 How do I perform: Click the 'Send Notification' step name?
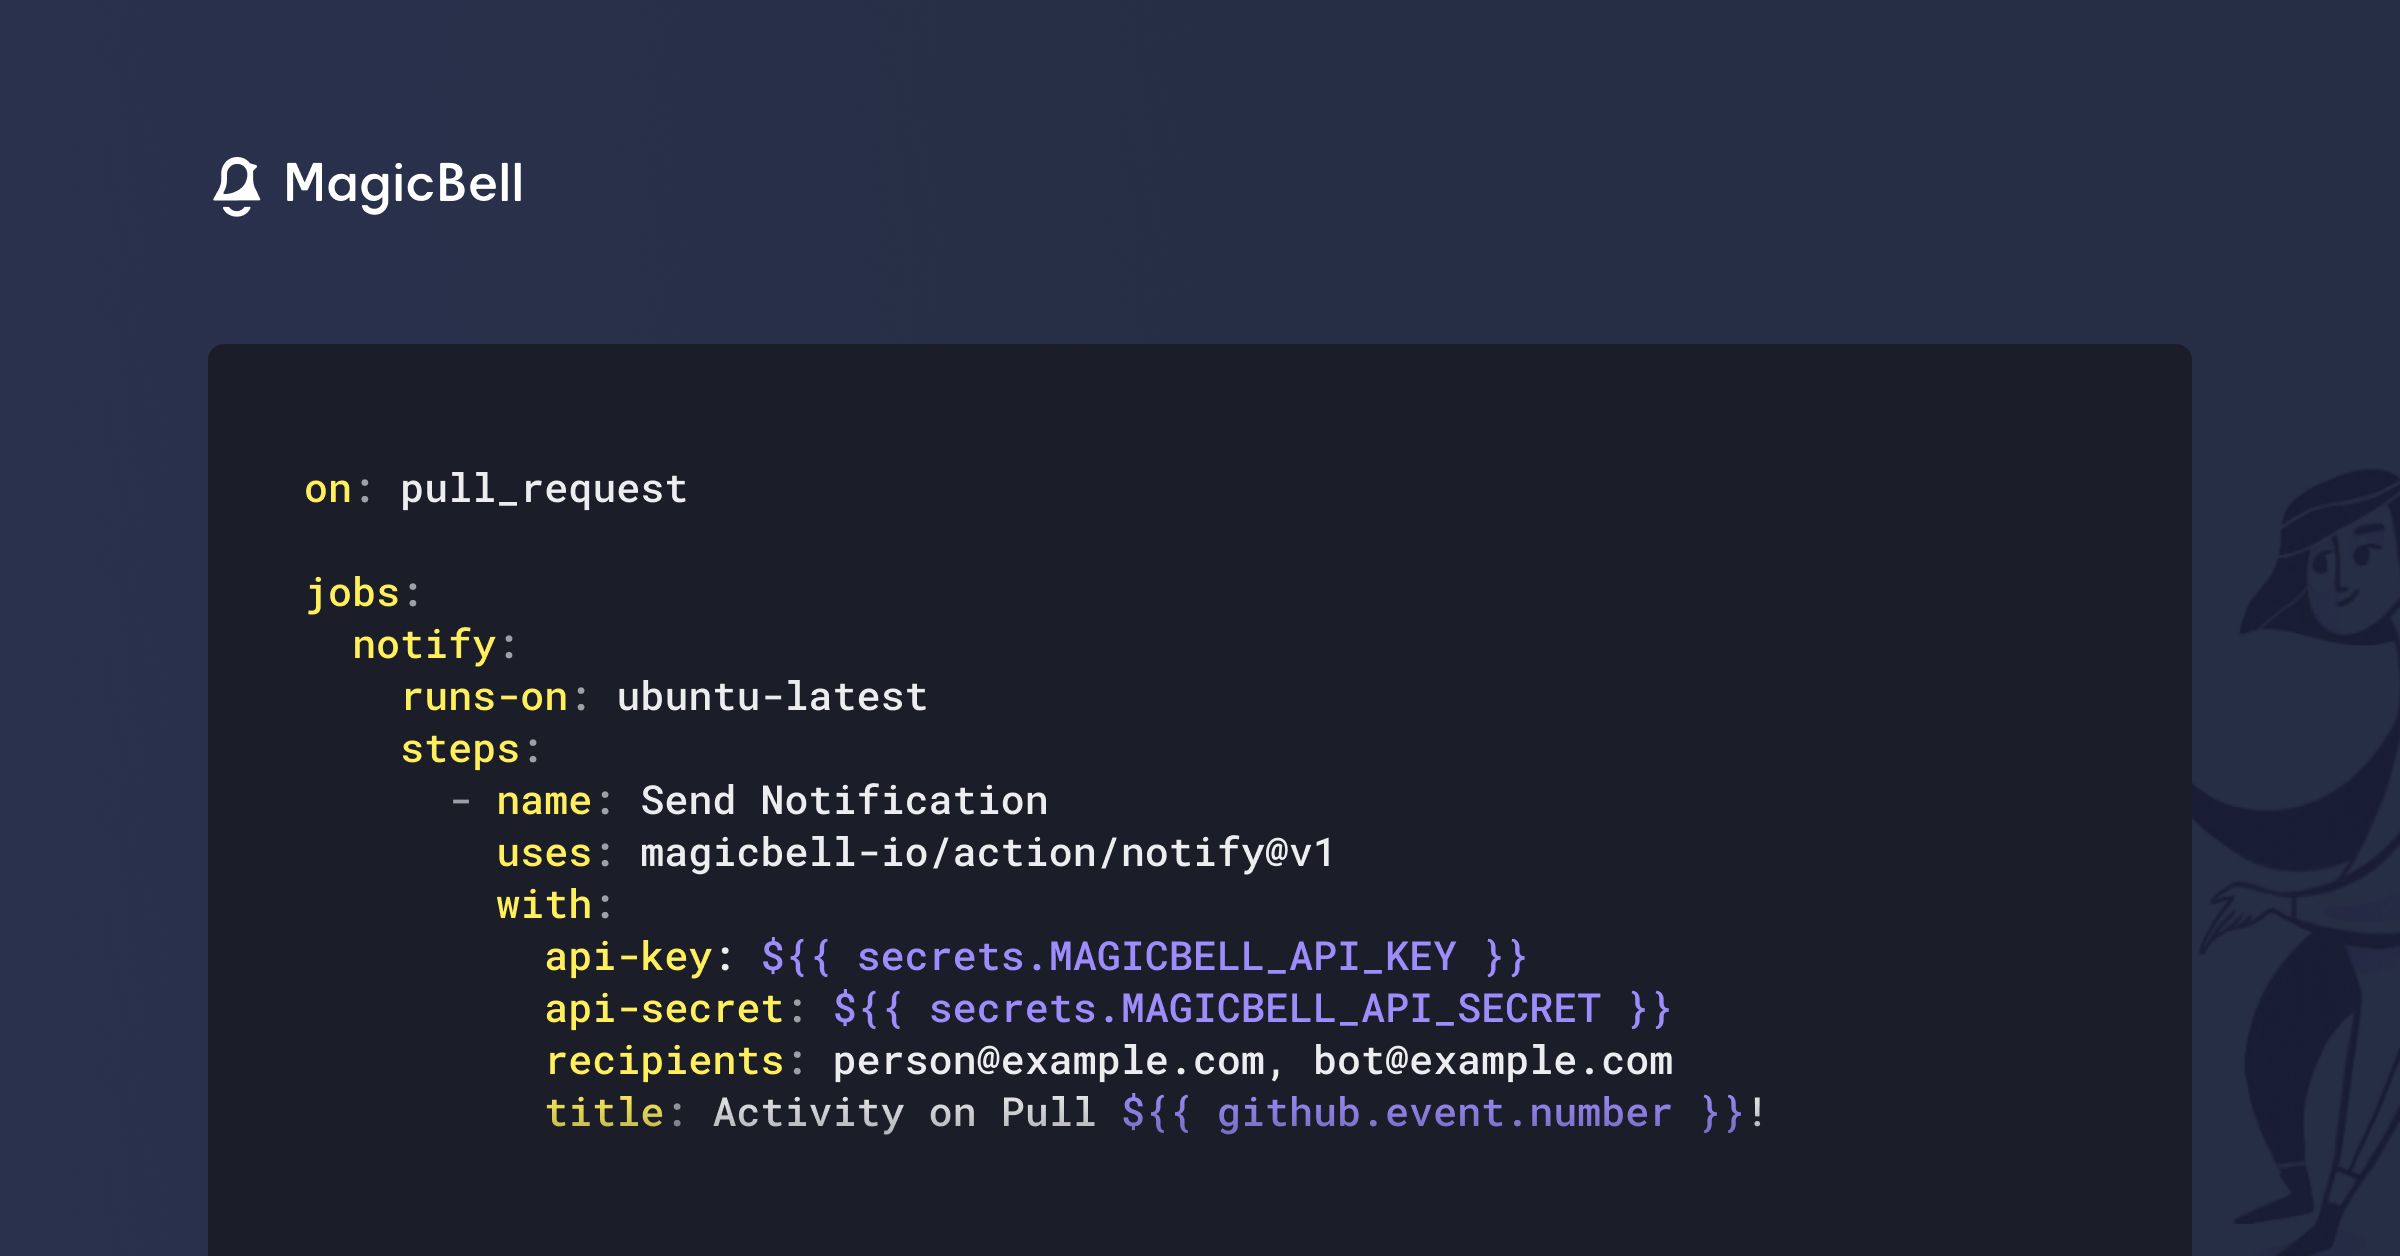tap(844, 802)
